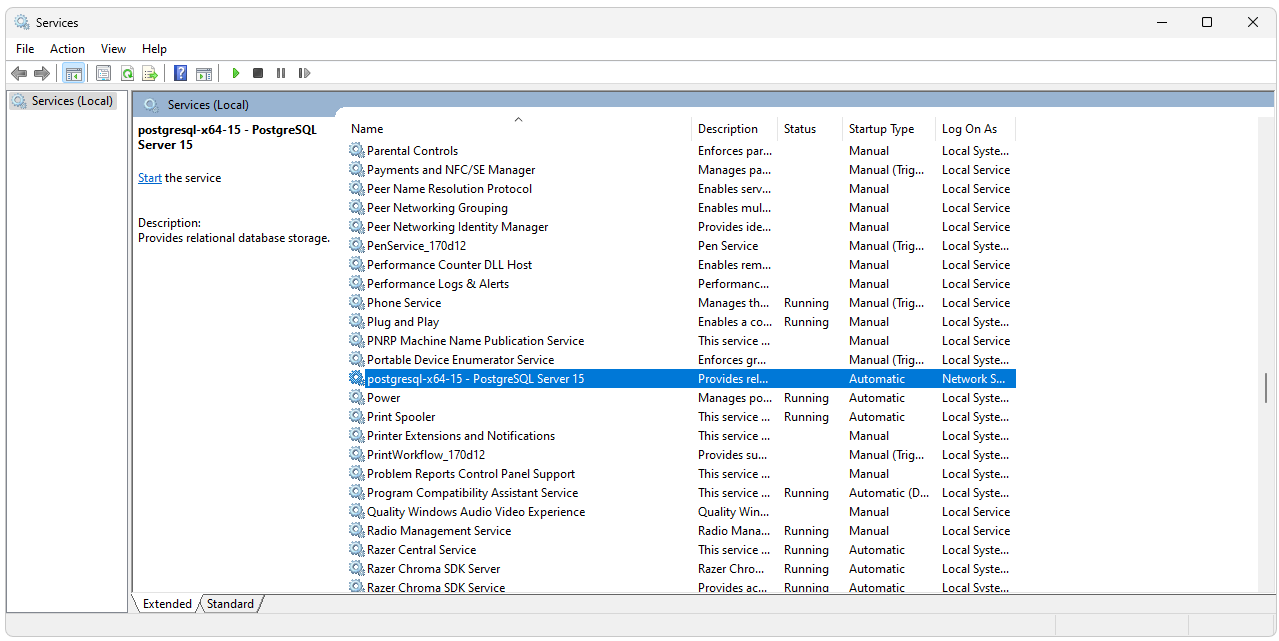Select Printer Extensions and Notifications service
Viewport: 1279px width, 641px height.
tap(460, 436)
